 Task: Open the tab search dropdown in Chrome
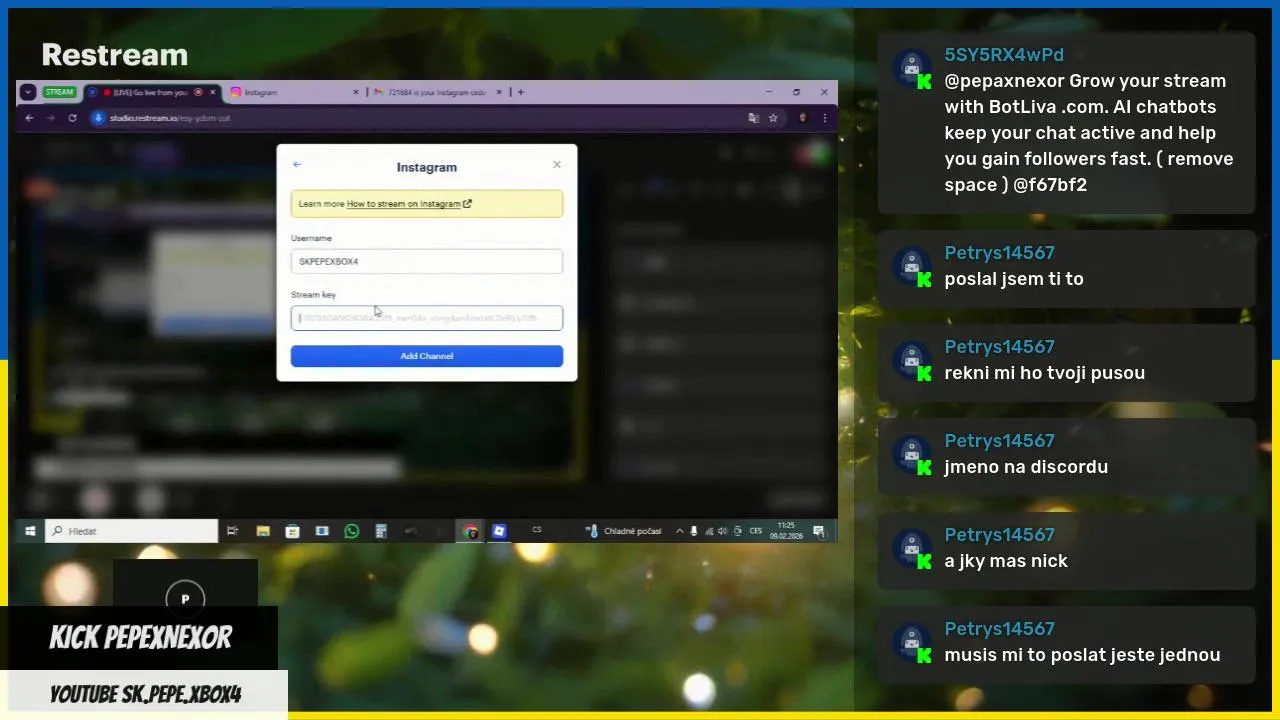coord(28,92)
